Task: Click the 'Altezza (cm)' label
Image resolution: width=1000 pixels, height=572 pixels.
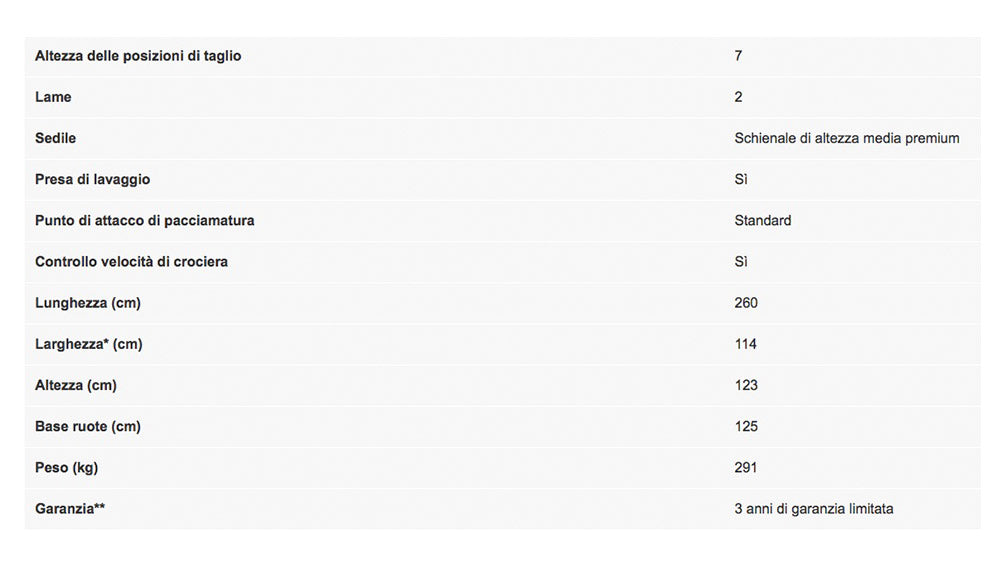Action: point(76,385)
